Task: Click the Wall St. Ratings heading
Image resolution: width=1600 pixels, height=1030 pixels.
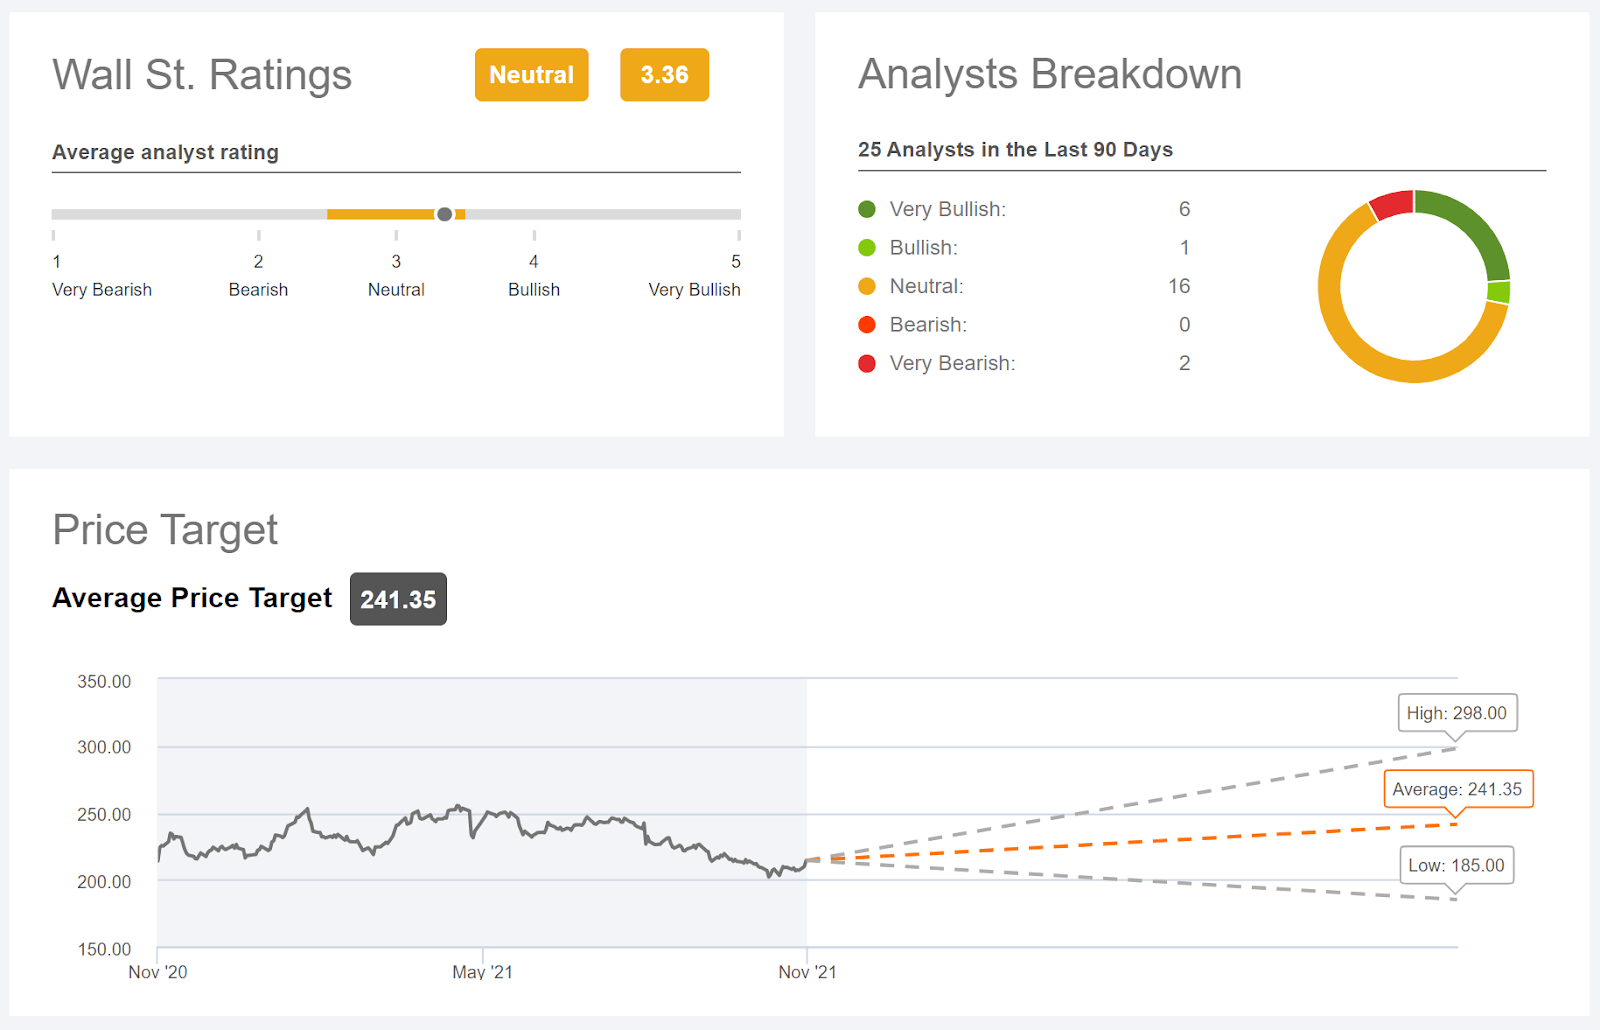Action: (x=202, y=74)
